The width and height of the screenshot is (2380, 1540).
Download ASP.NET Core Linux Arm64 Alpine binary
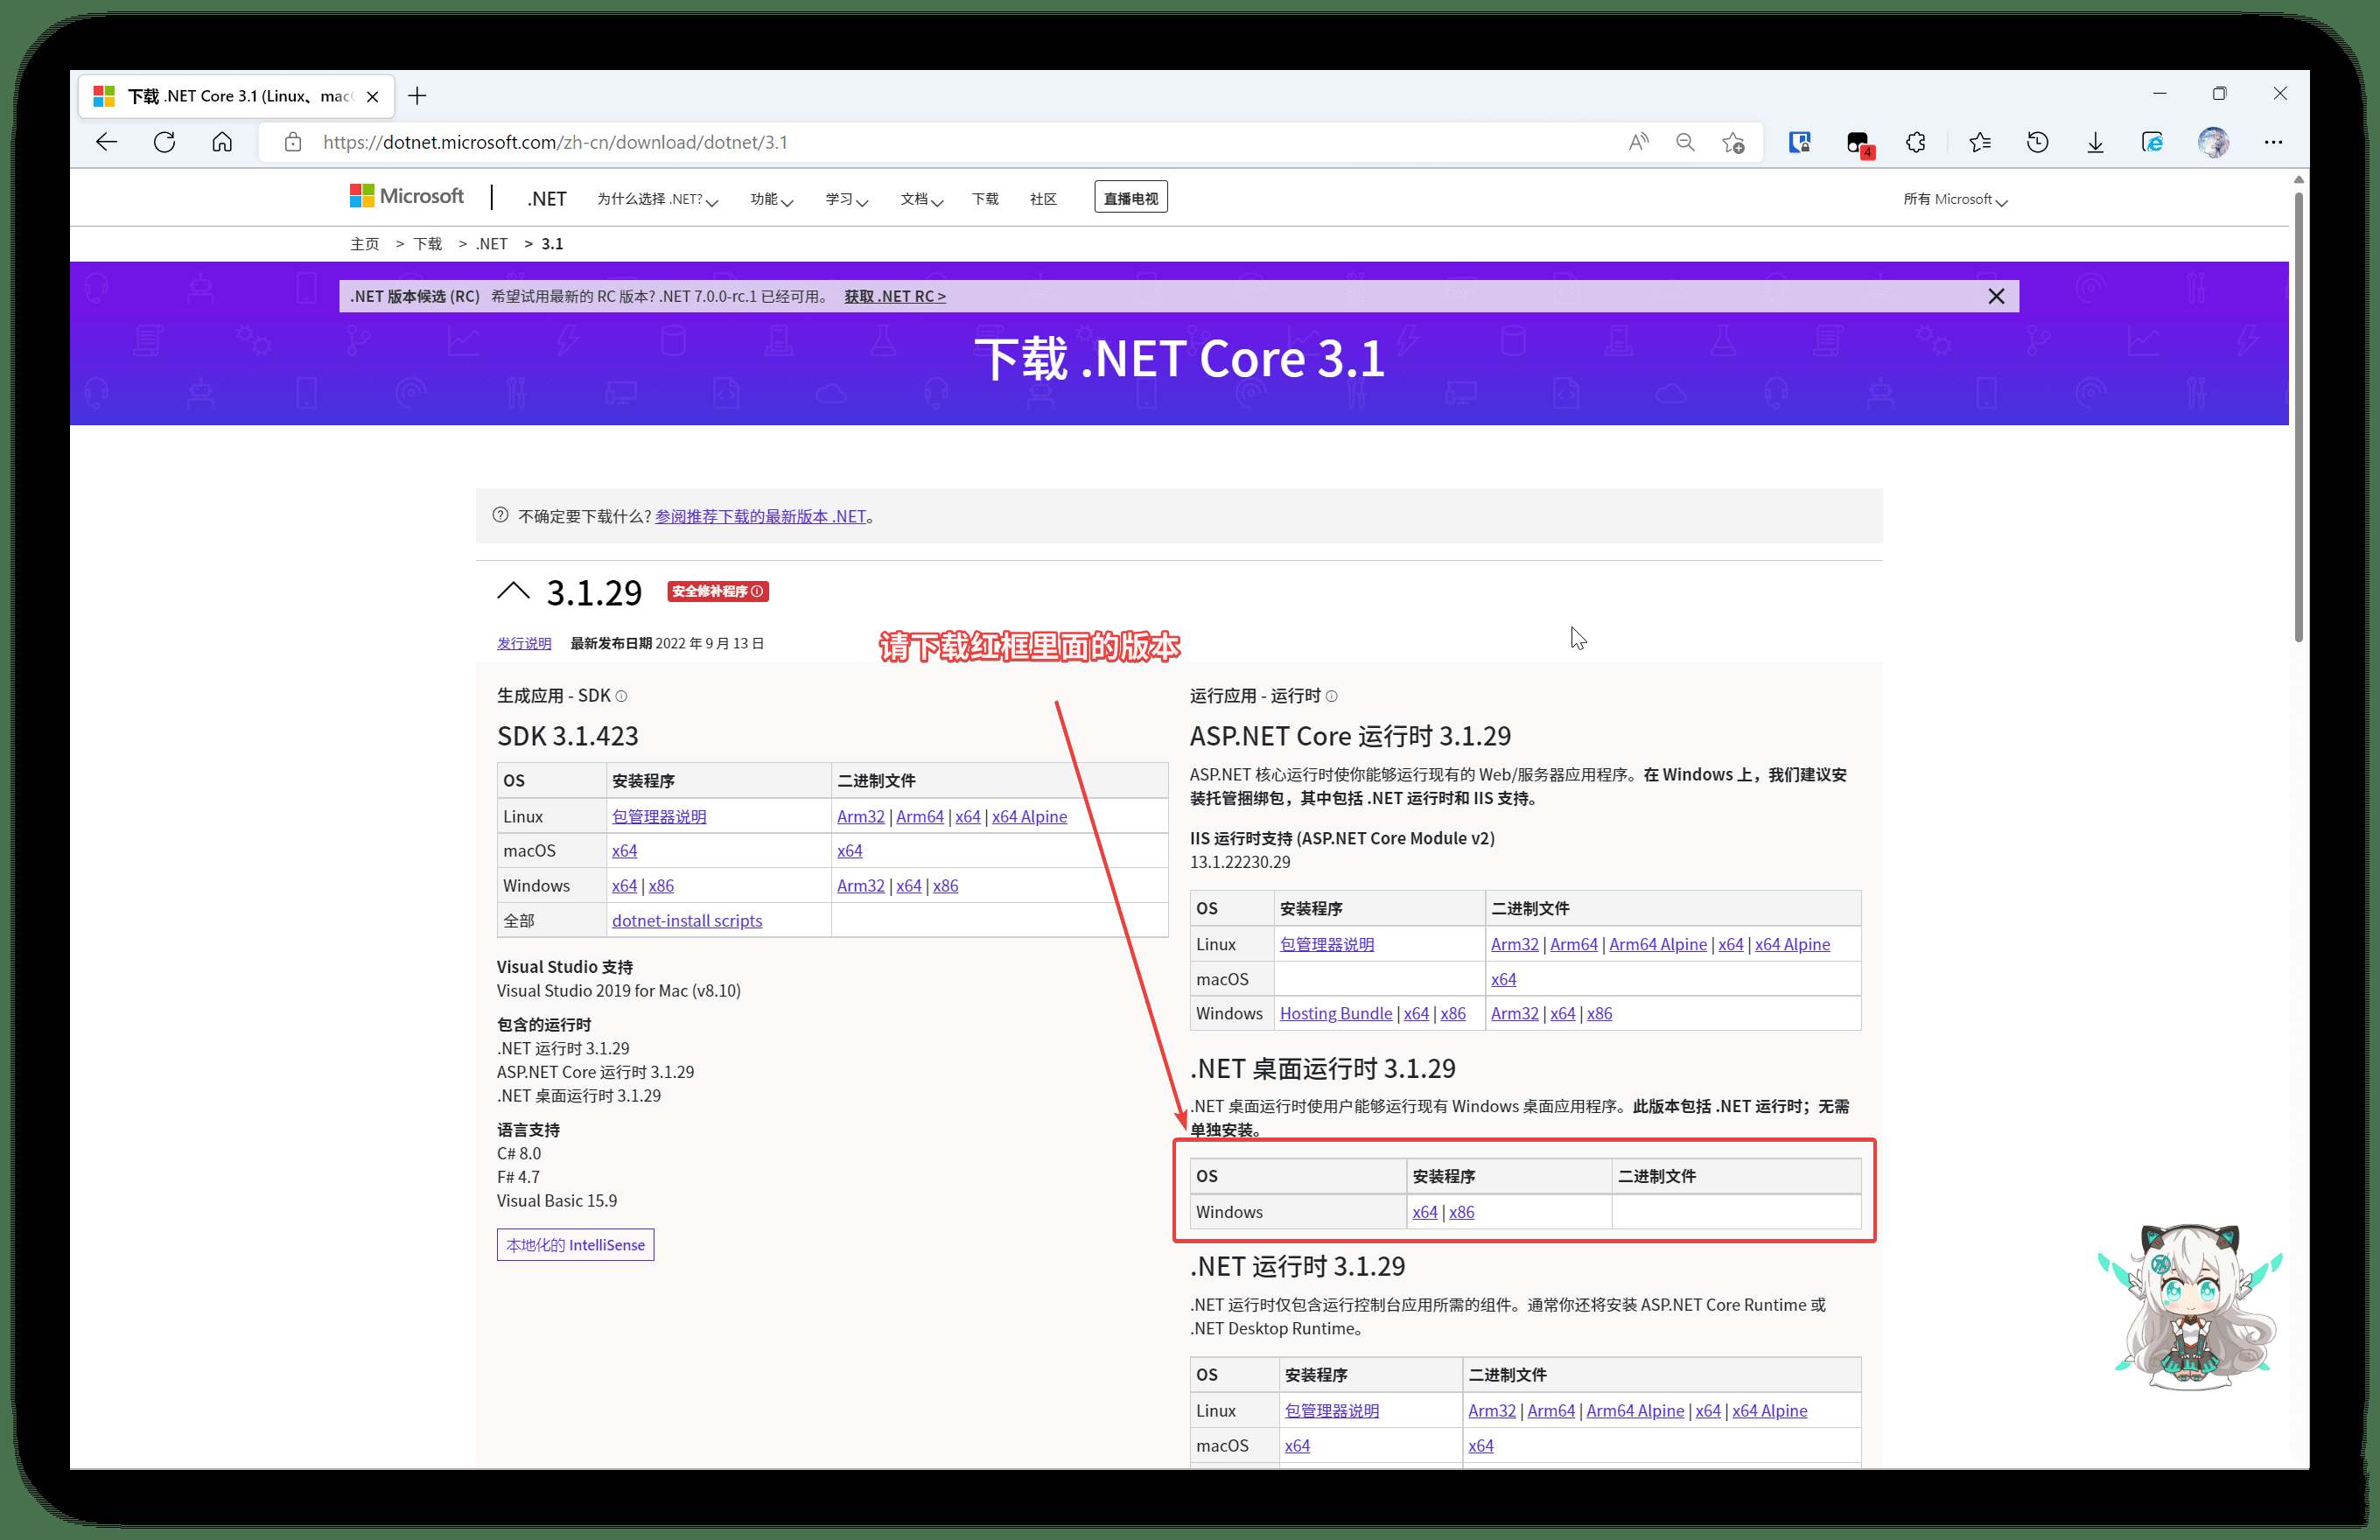point(1657,944)
